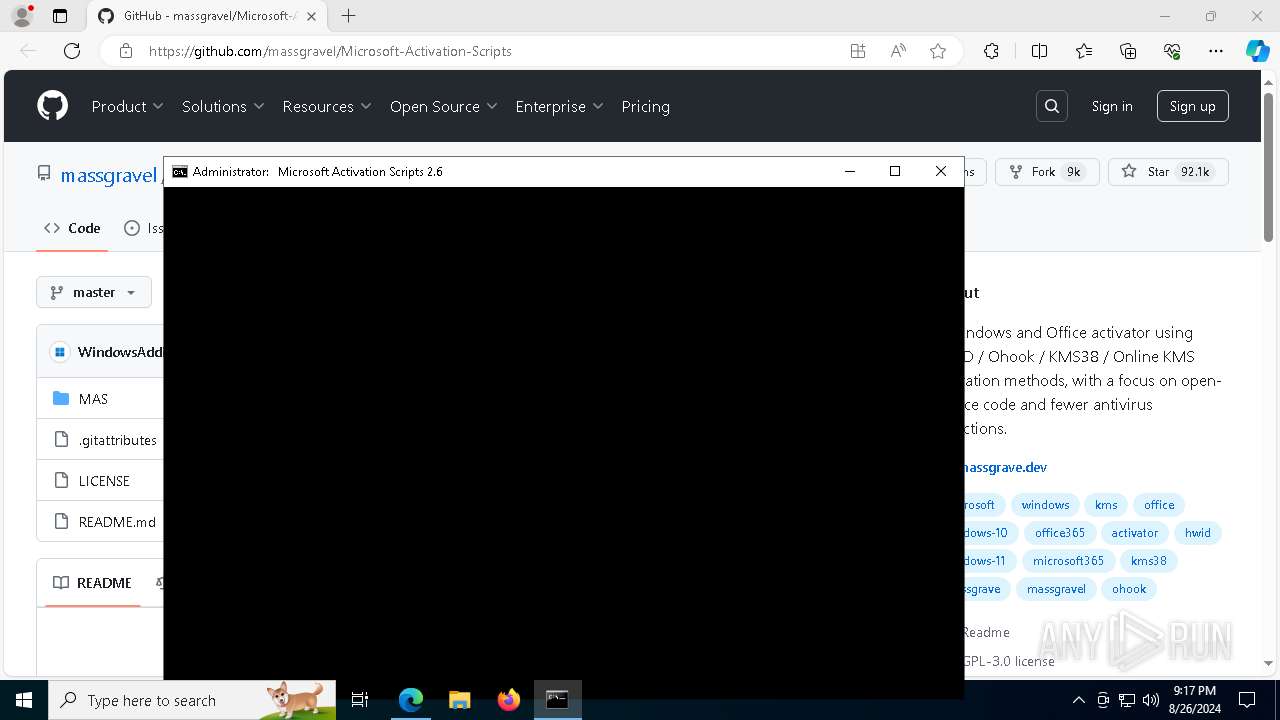Fork the repository button
The height and width of the screenshot is (720, 1280).
pyautogui.click(x=1047, y=172)
